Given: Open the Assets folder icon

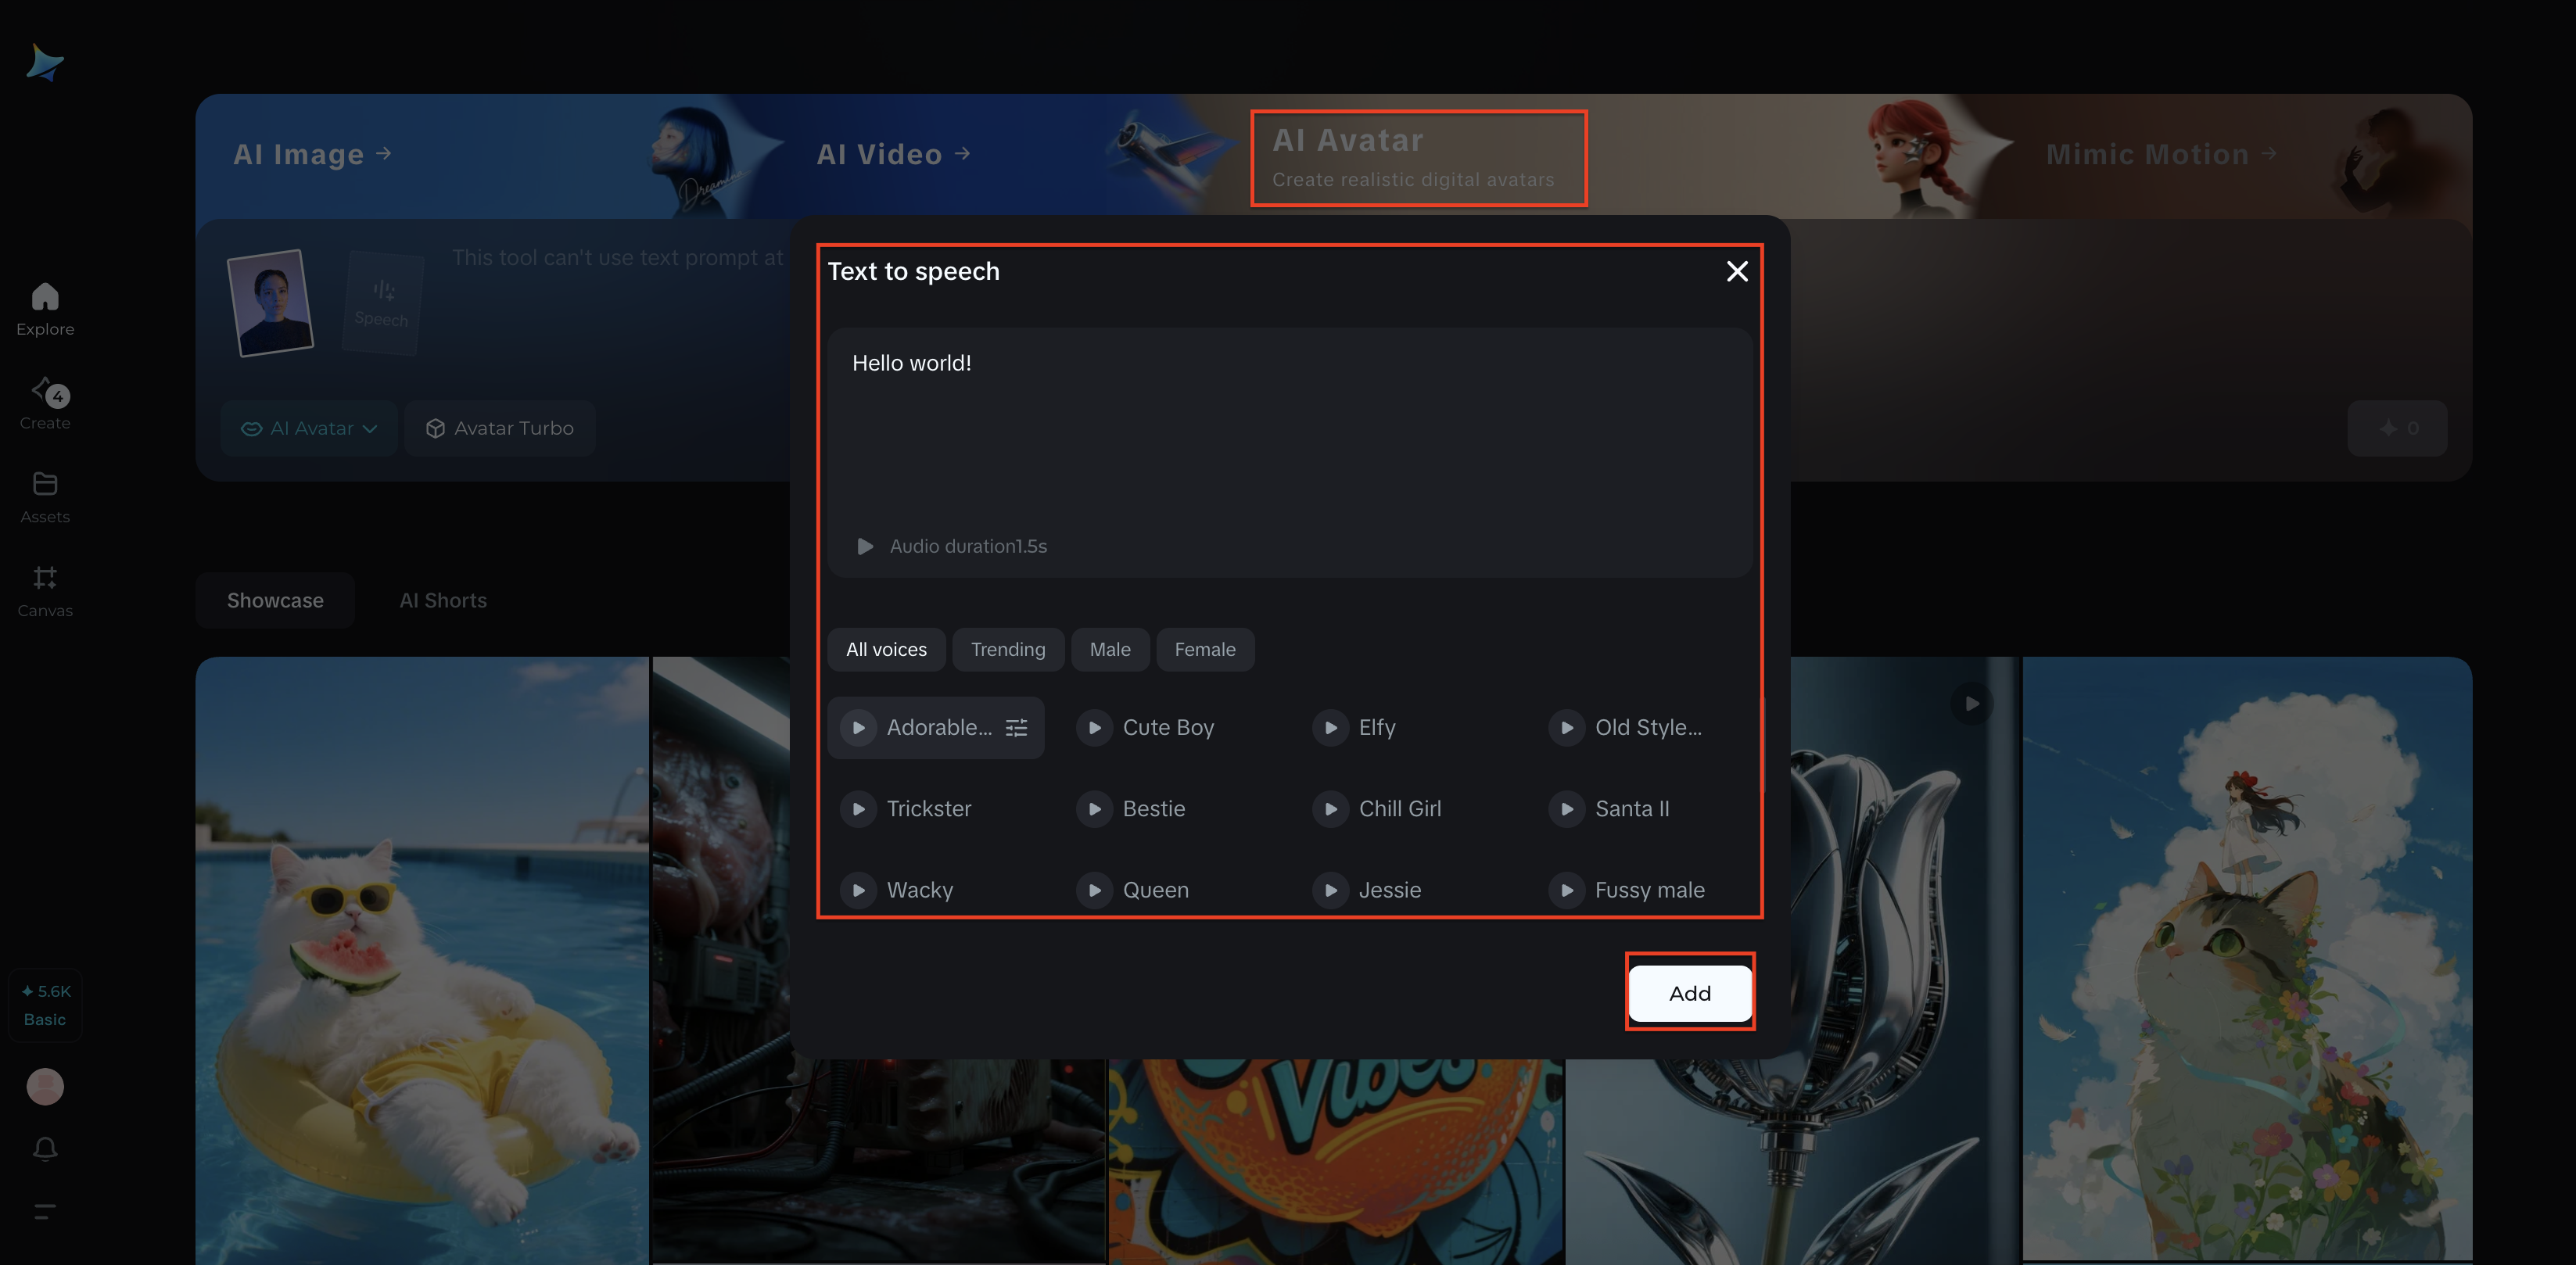Looking at the screenshot, I should (x=45, y=484).
